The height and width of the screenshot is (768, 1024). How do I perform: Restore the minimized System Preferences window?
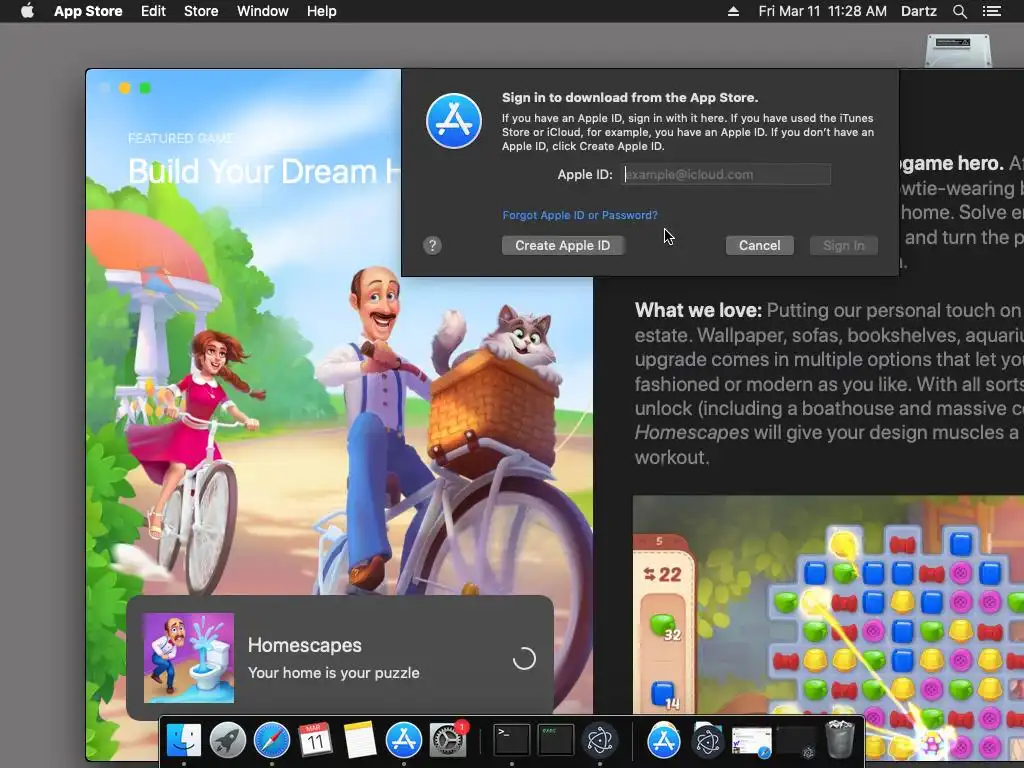coord(796,743)
